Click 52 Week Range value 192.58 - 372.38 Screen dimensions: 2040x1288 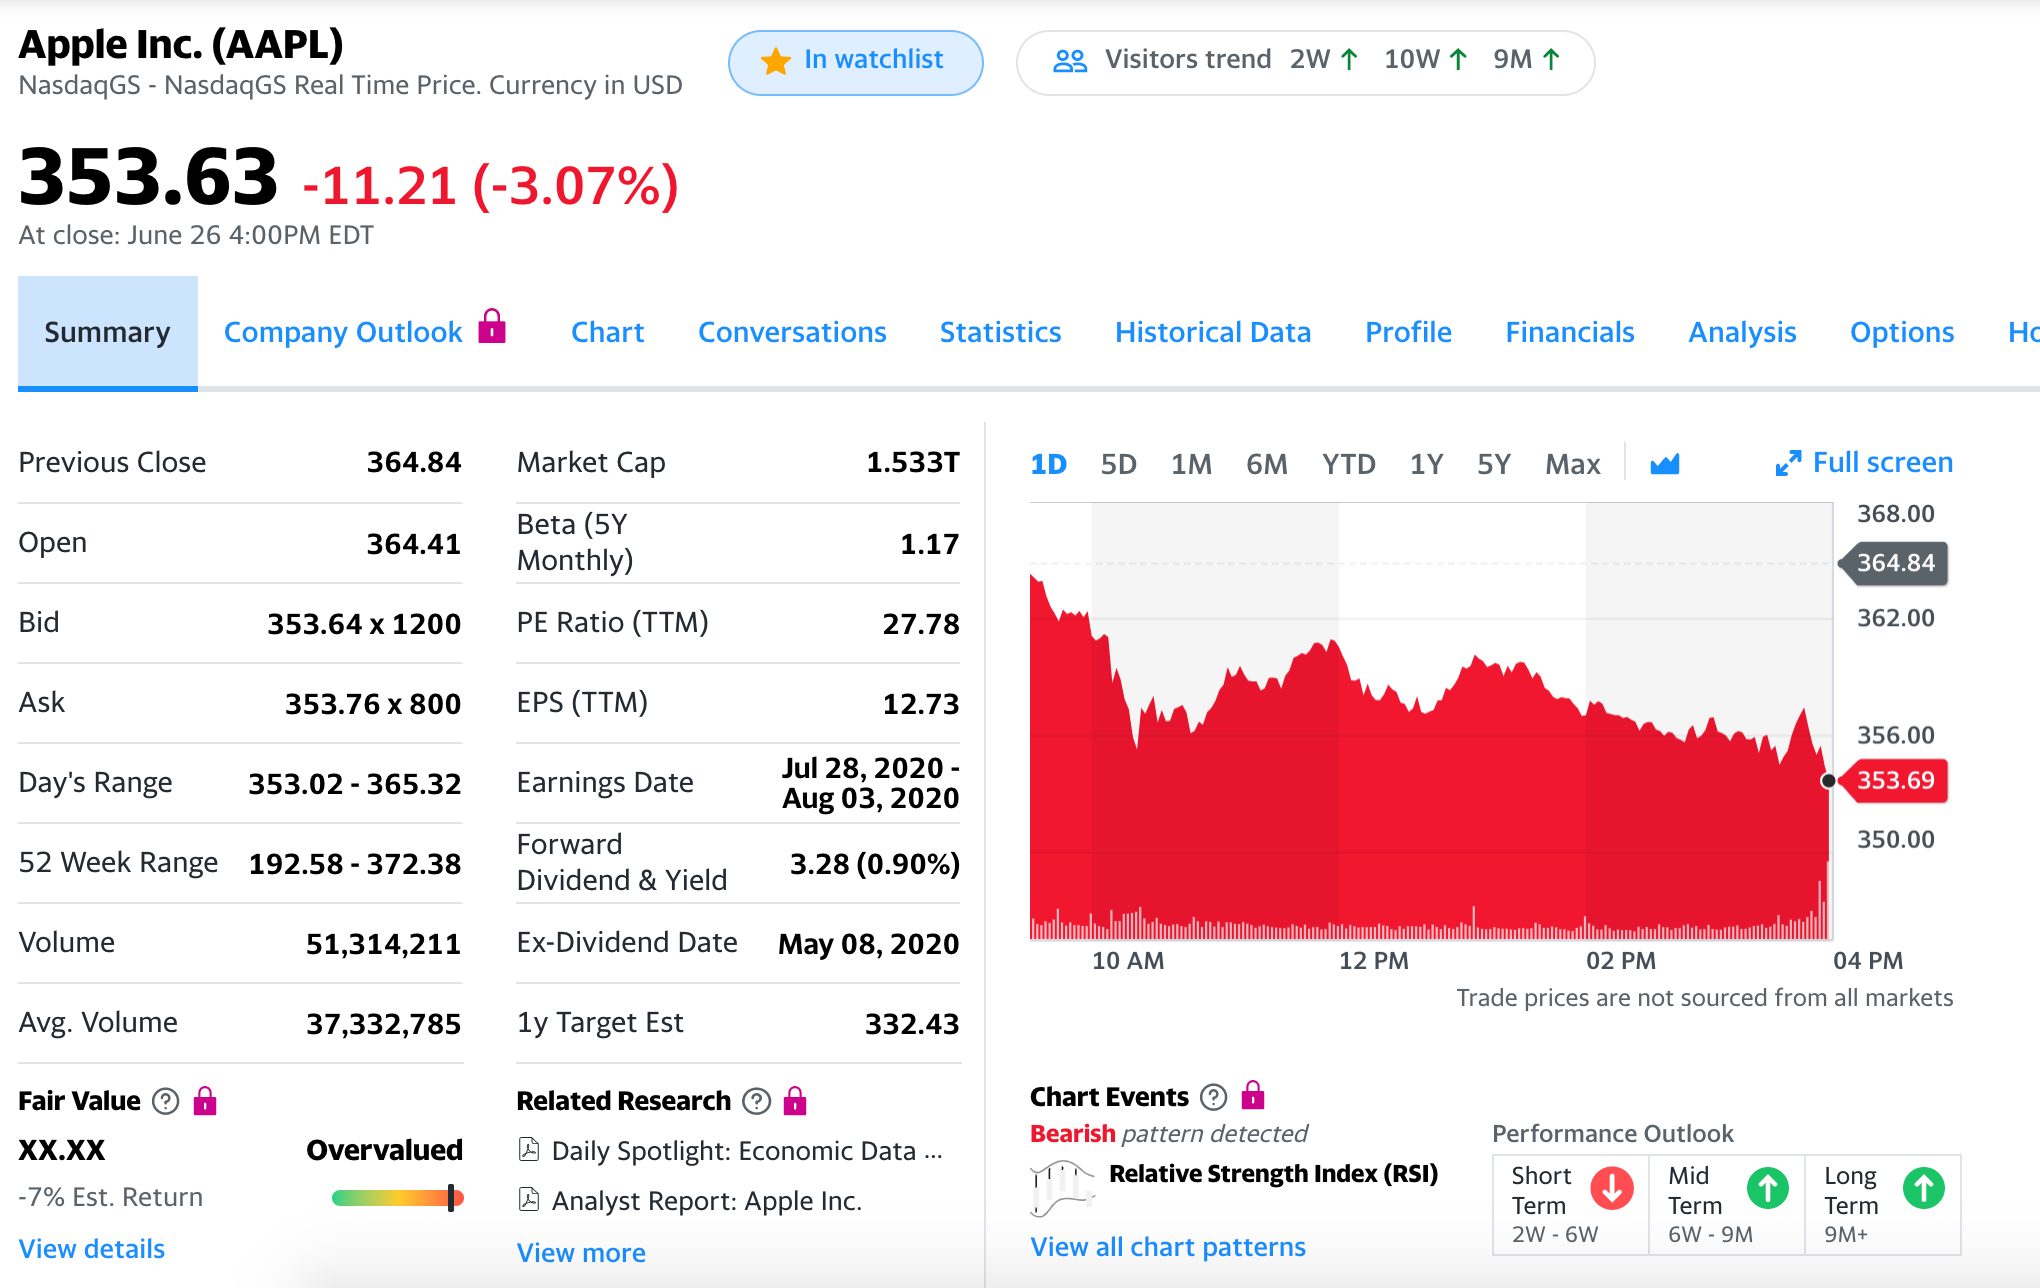355,864
